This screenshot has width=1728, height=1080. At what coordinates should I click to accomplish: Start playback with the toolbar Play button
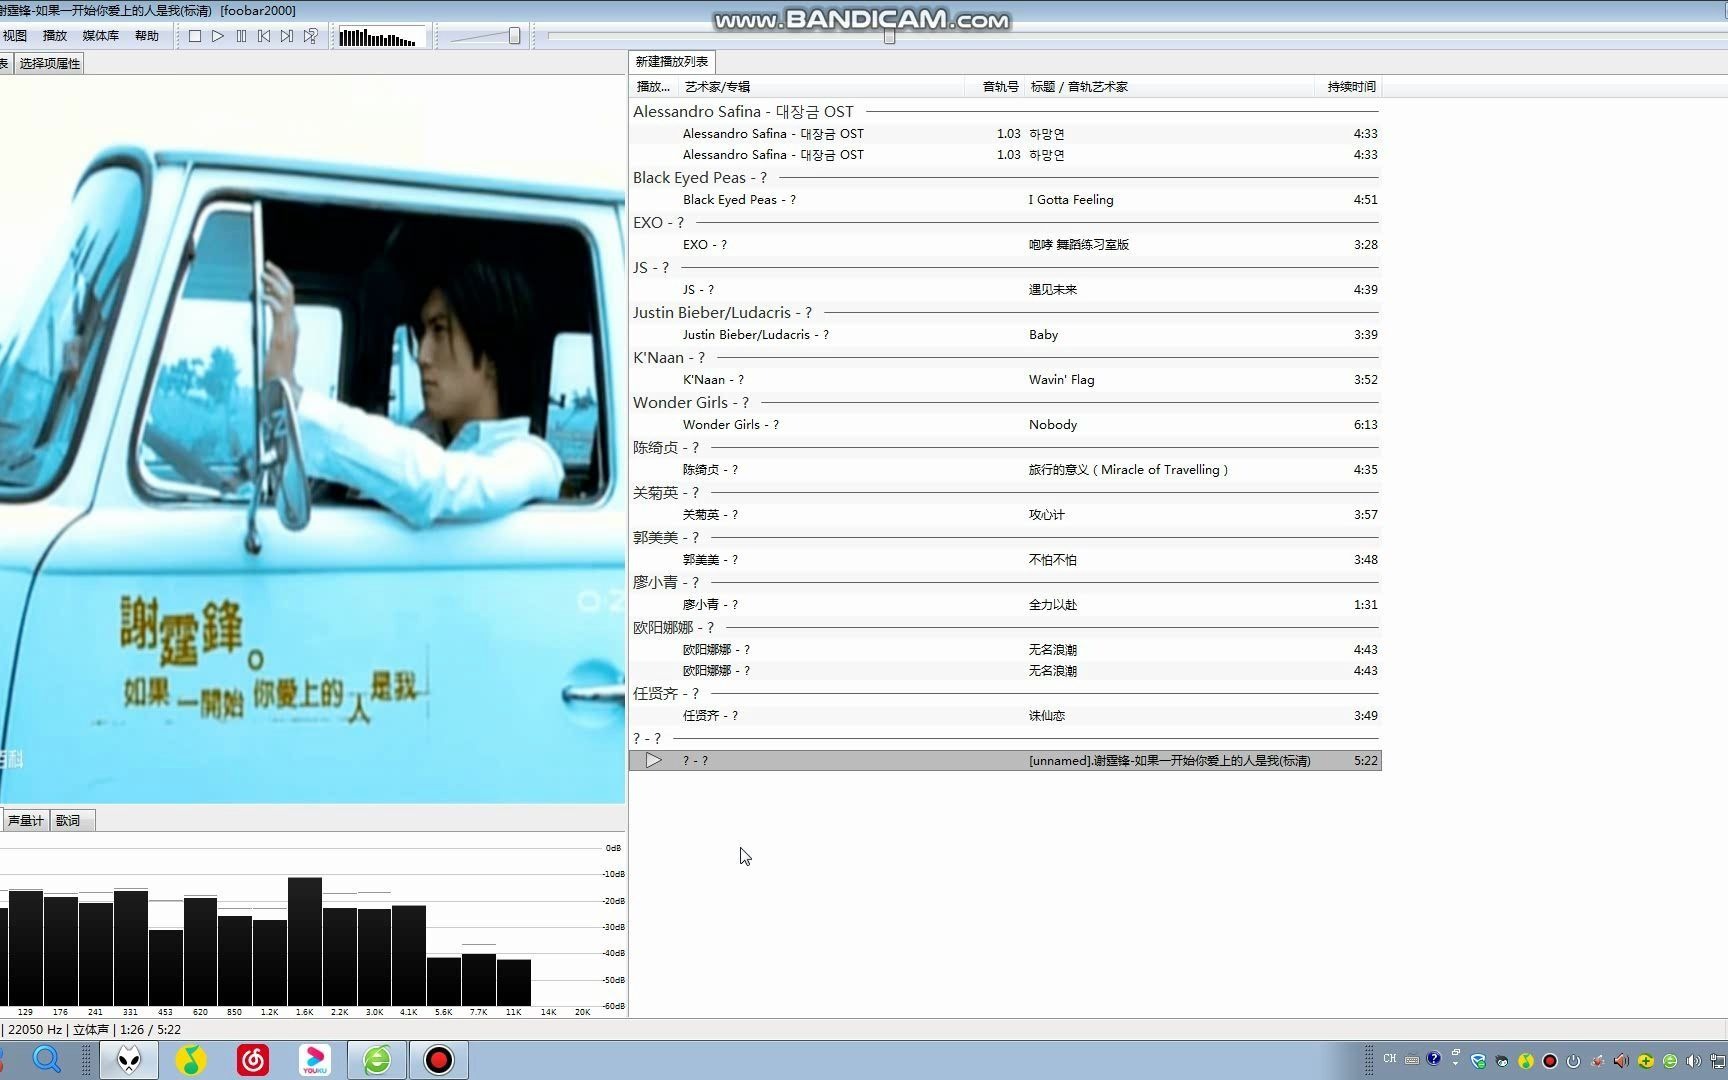click(218, 36)
